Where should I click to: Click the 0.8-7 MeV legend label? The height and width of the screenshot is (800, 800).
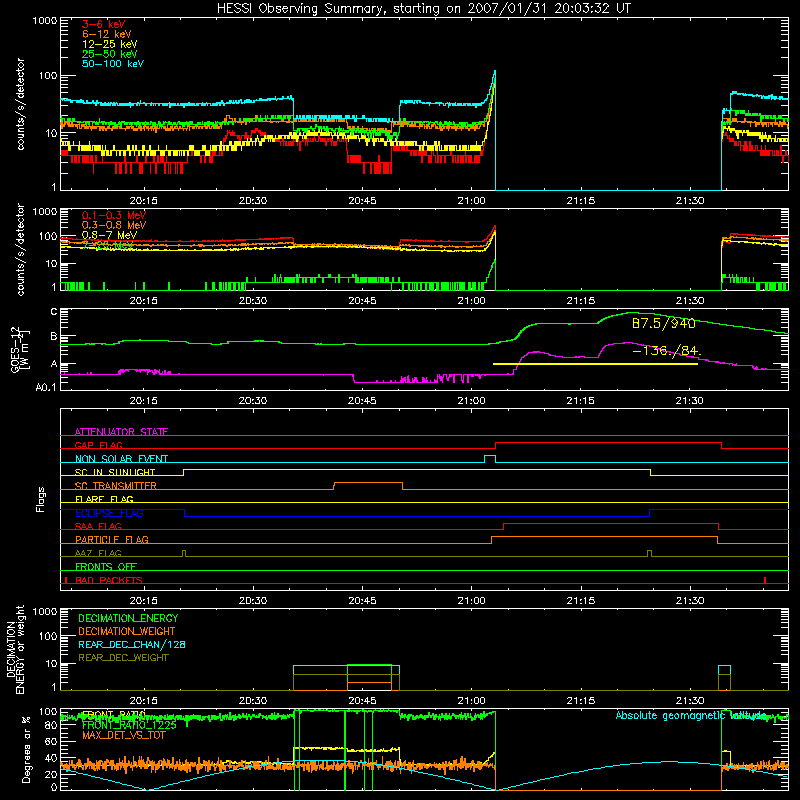point(110,235)
